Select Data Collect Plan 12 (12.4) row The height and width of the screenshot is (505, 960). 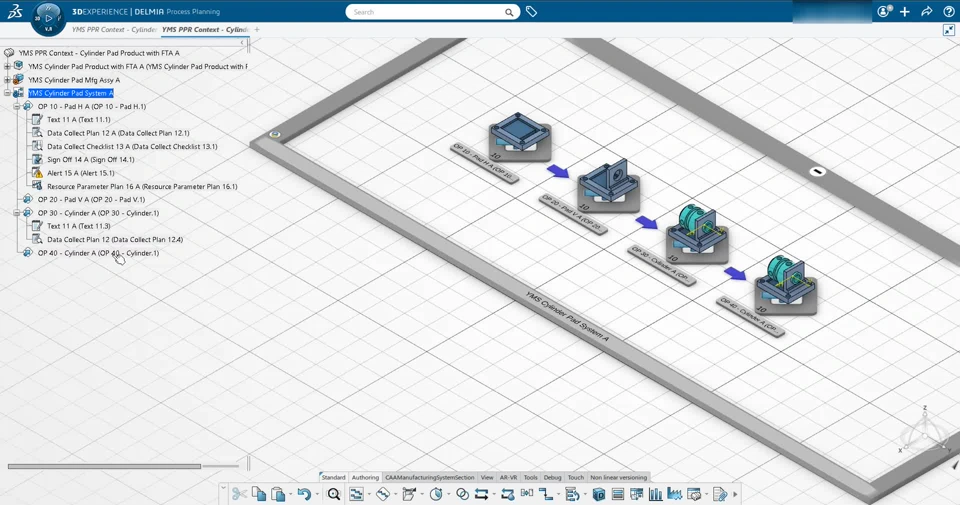(x=115, y=240)
